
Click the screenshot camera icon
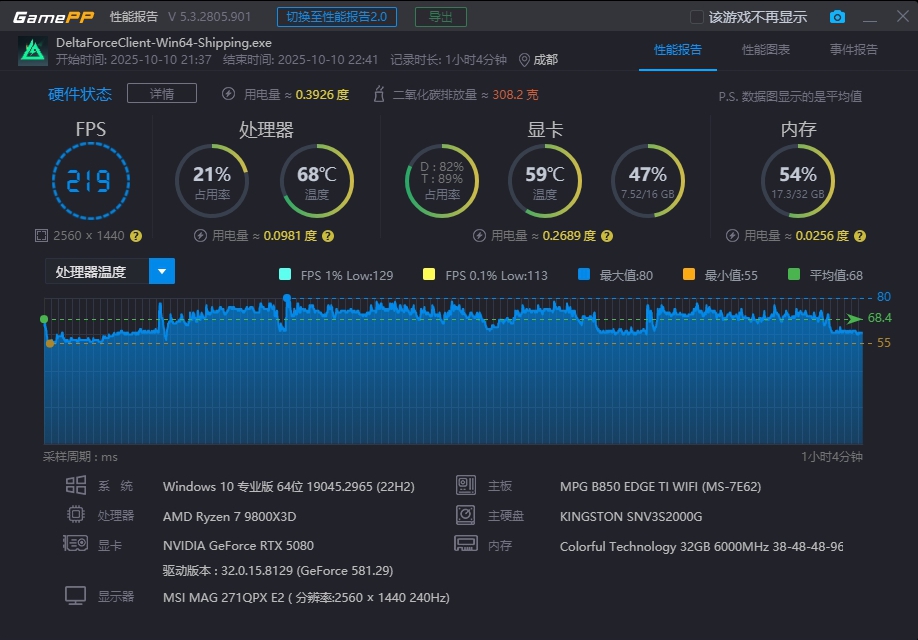pyautogui.click(x=837, y=17)
